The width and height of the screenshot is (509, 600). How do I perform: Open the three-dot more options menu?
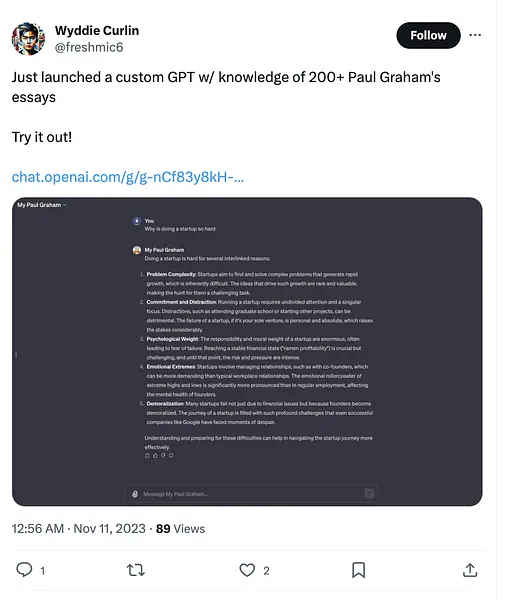coord(475,35)
